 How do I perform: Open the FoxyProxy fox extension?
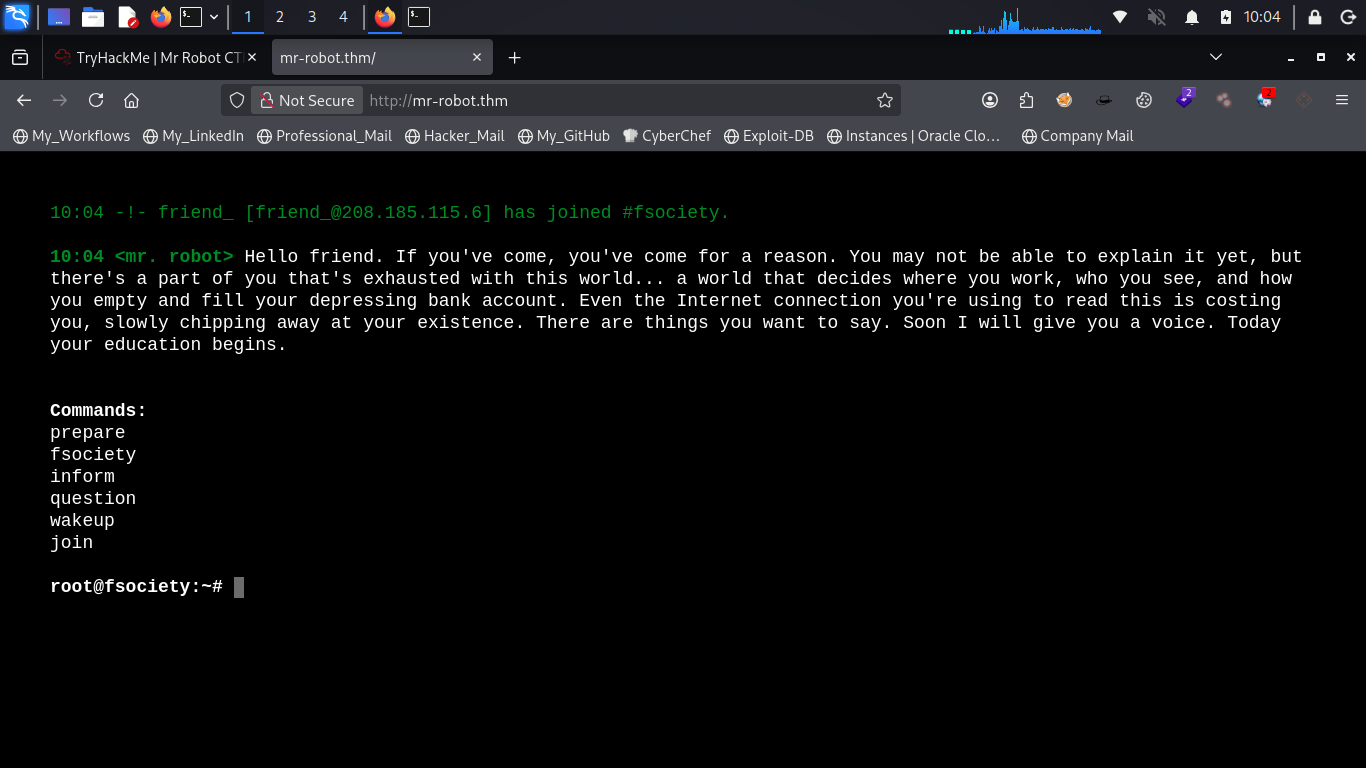click(x=1064, y=100)
